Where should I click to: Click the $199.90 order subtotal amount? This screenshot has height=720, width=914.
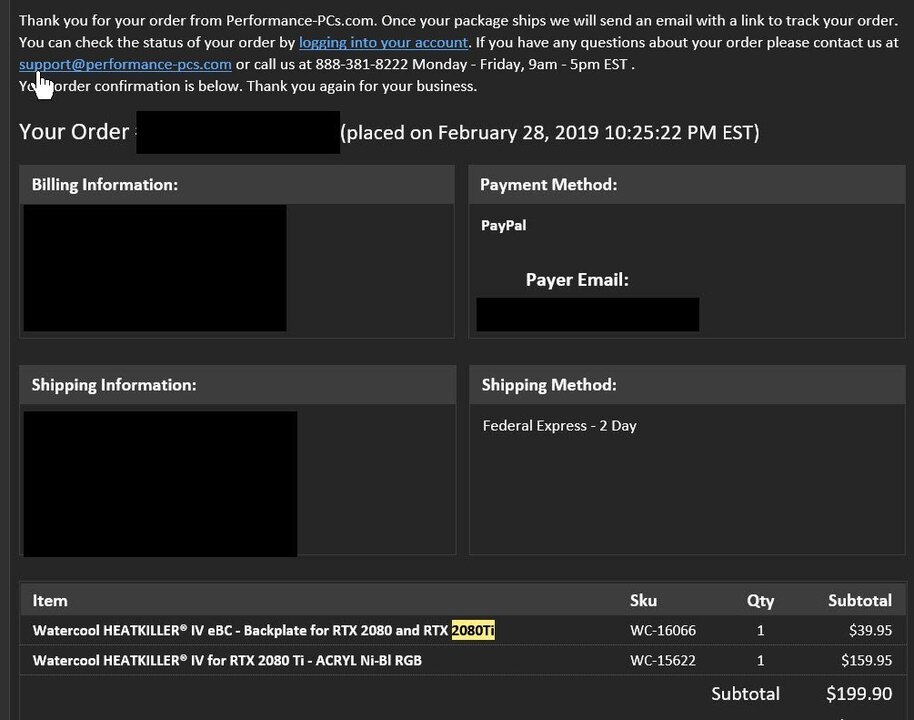(x=858, y=694)
